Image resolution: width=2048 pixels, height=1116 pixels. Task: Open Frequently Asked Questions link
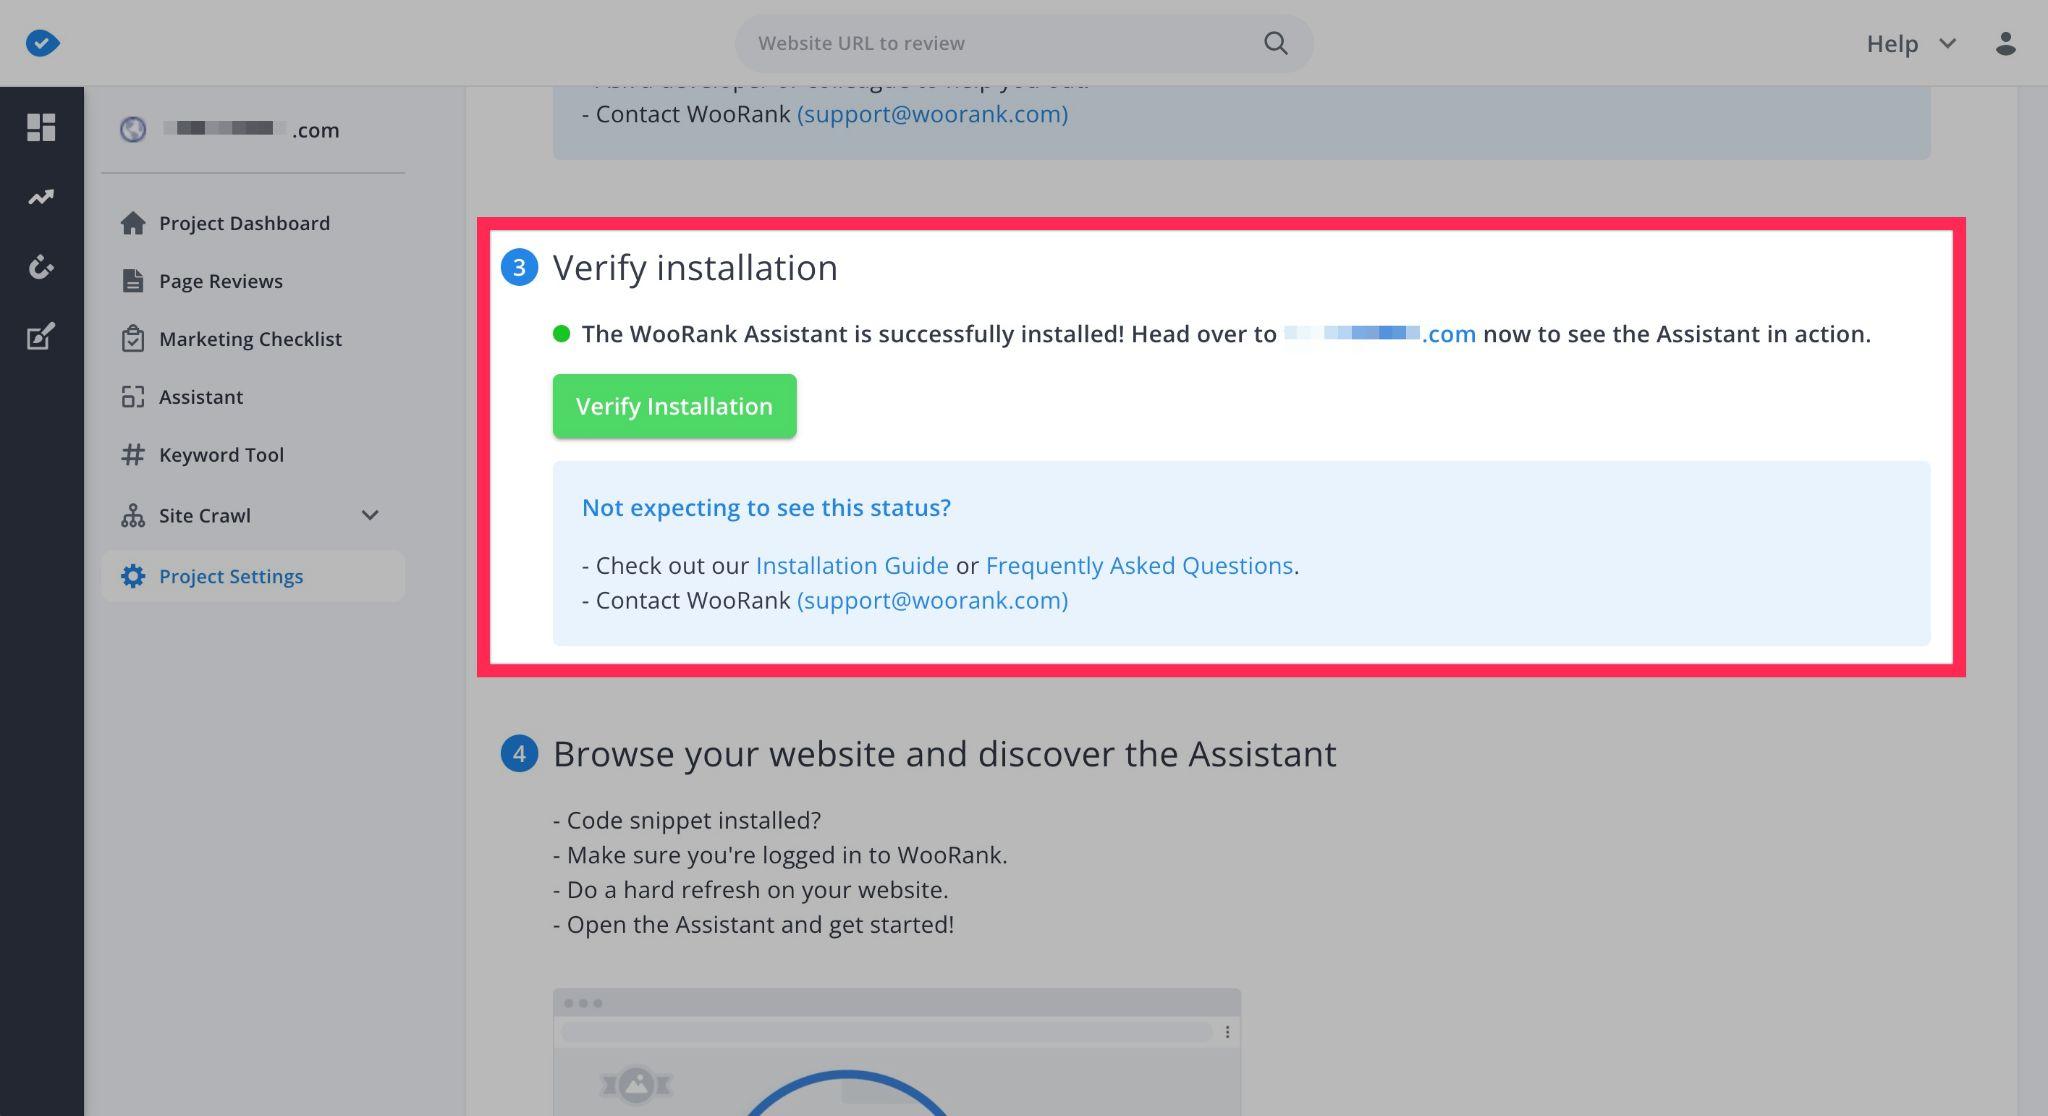1139,565
